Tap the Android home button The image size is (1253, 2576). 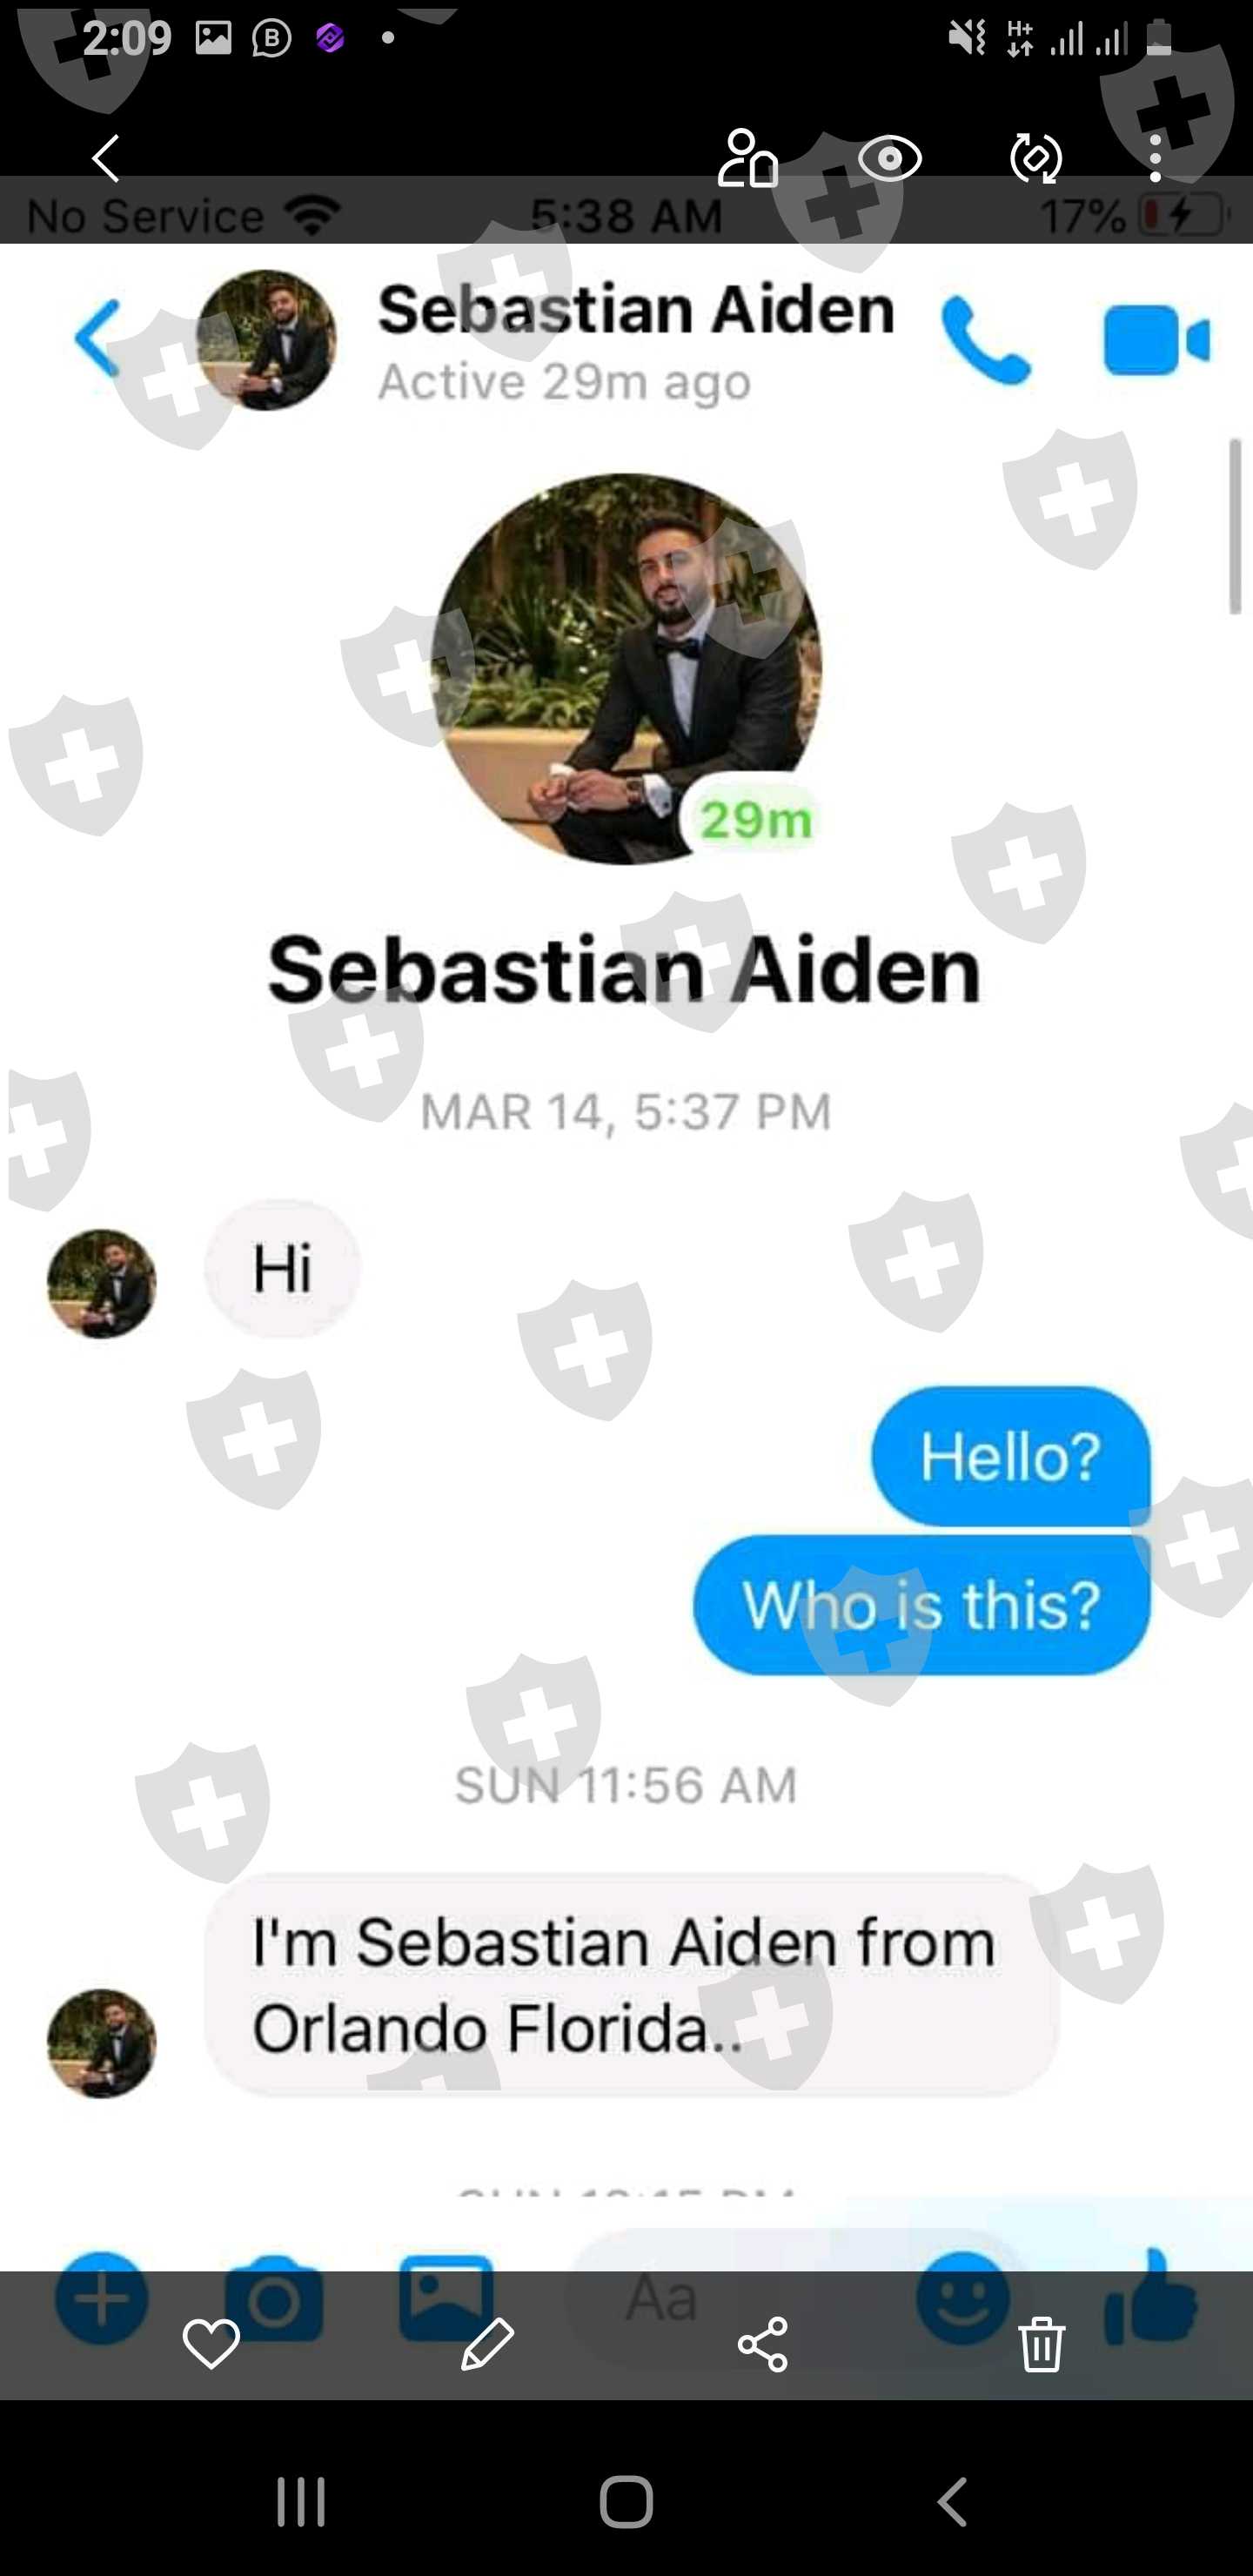point(627,2502)
